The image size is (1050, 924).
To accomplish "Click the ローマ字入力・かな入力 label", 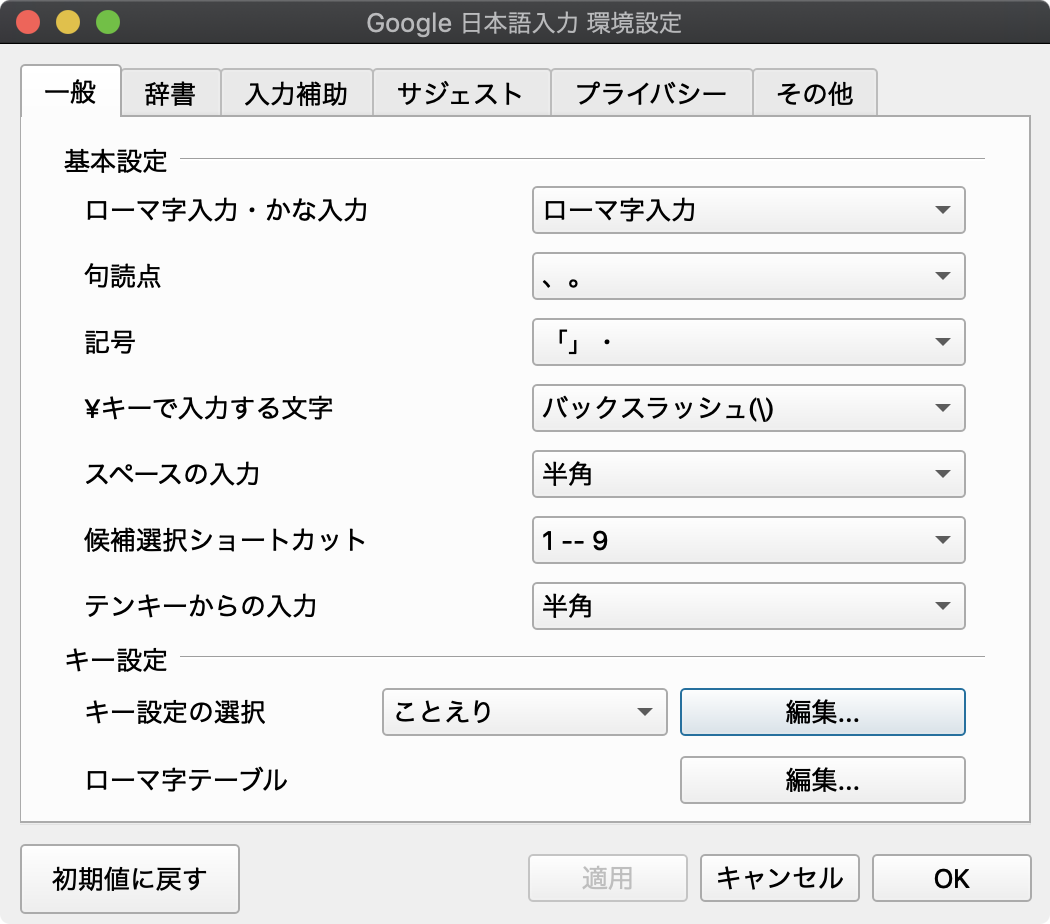I will pos(226,210).
